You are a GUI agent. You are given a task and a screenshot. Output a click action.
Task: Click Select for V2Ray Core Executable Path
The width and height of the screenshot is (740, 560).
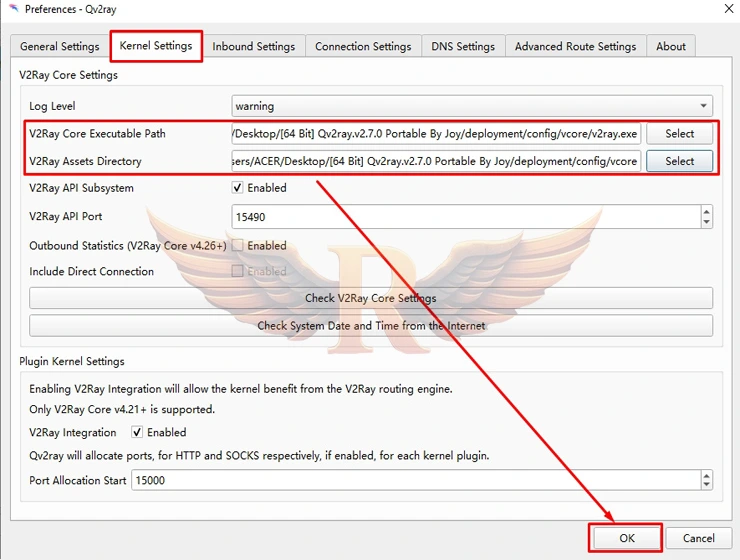(x=679, y=134)
